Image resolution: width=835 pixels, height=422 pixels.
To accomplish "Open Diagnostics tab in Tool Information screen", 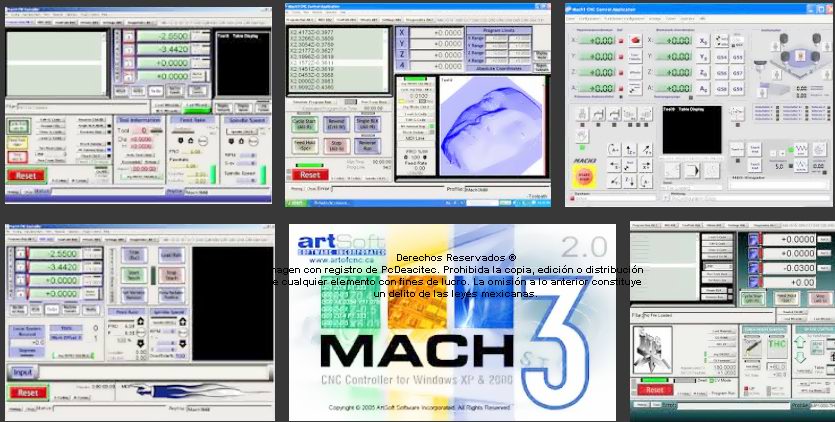I will click(x=141, y=23).
